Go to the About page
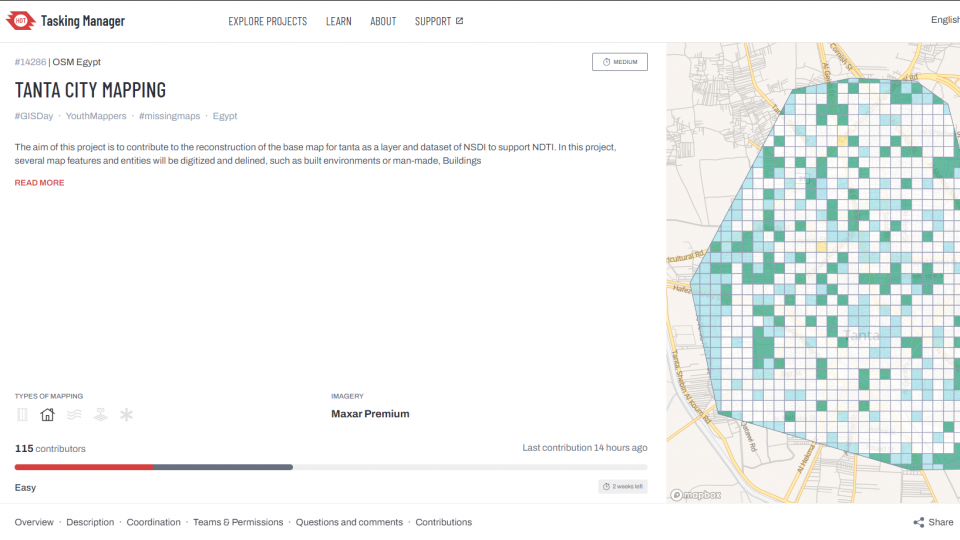The width and height of the screenshot is (960, 540). pyautogui.click(x=383, y=21)
